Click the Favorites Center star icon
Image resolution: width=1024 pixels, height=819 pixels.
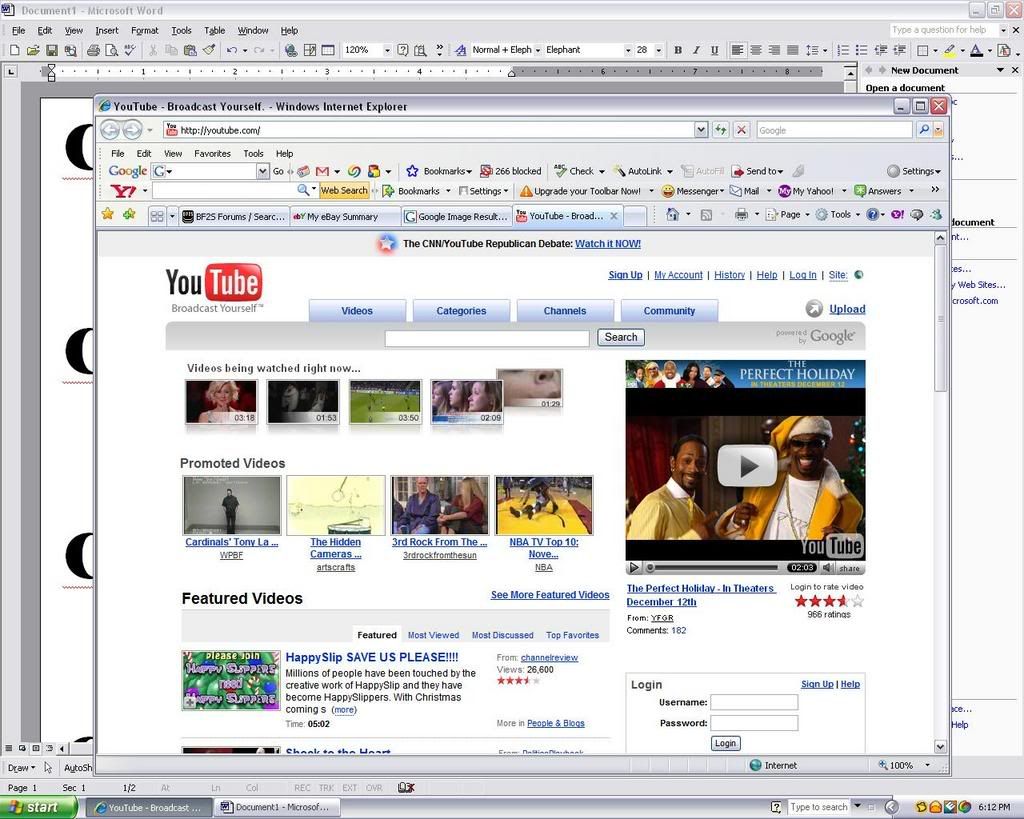[107, 214]
